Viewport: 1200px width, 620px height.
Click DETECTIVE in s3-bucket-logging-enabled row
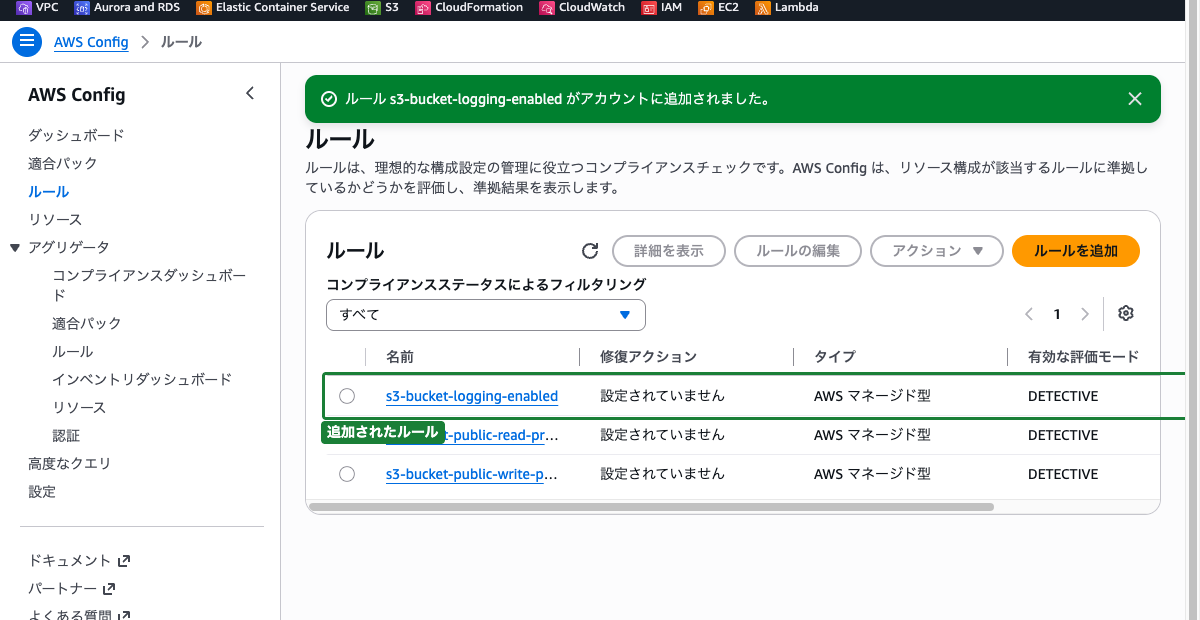point(1063,396)
